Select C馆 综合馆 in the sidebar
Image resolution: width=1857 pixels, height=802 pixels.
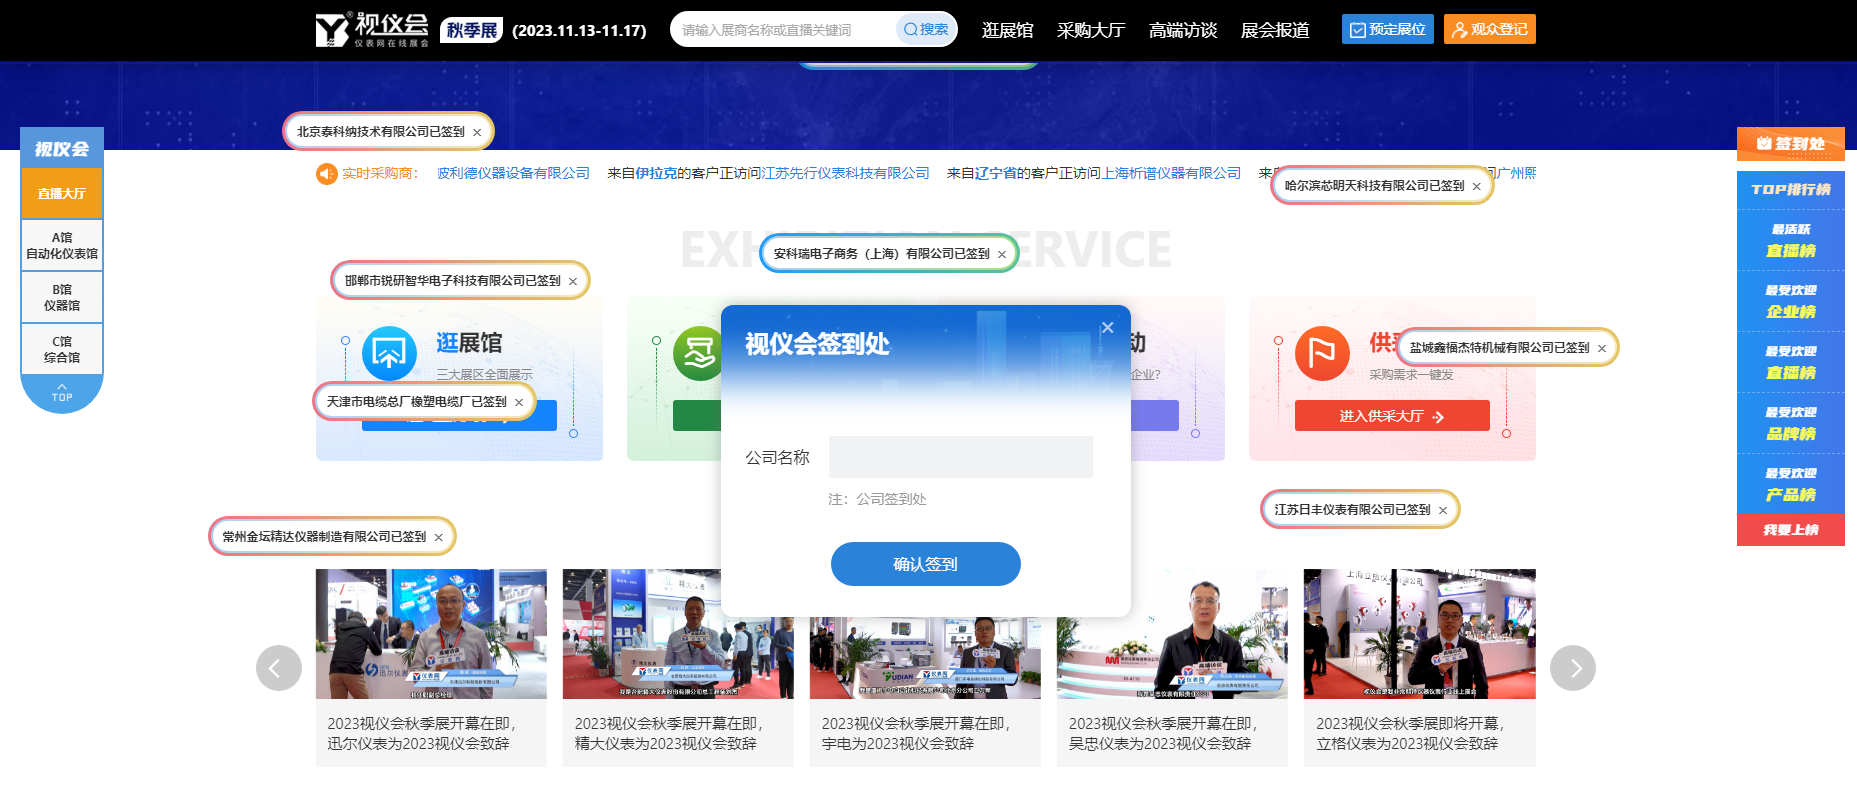(x=62, y=349)
